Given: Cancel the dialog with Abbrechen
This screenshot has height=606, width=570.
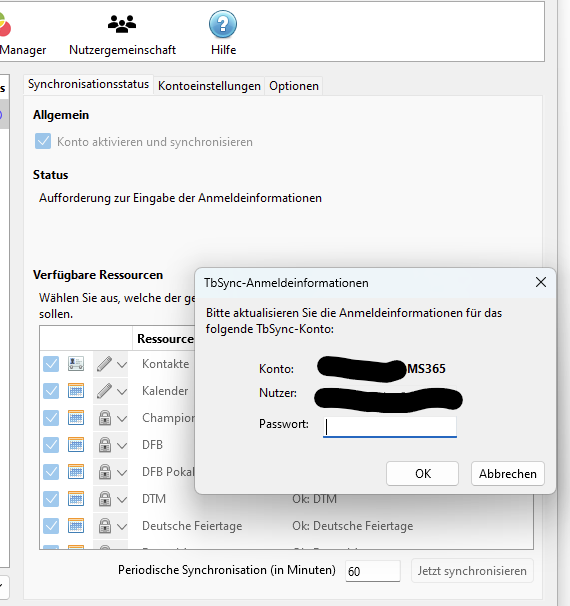Looking at the screenshot, I should click(x=508, y=473).
